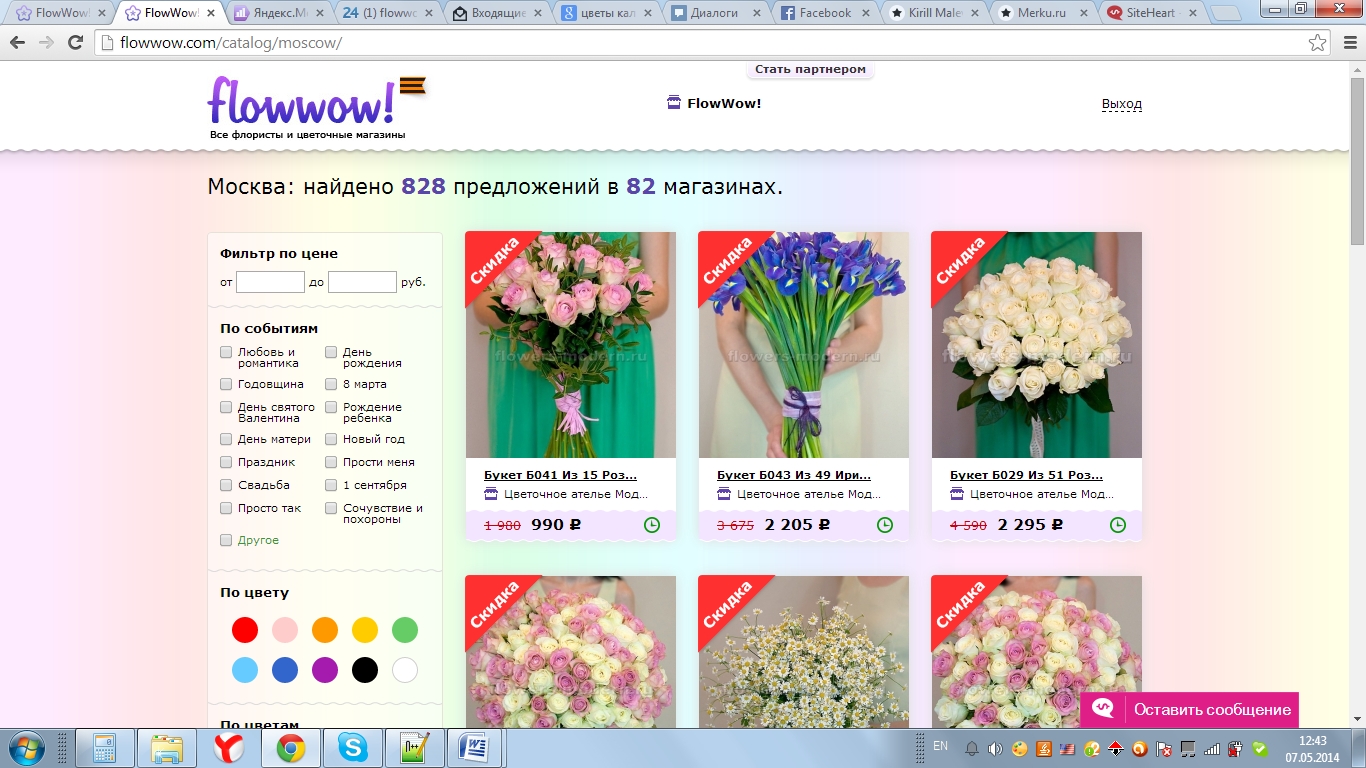
Task: Tick the День рождения checkbox
Action: pos(331,352)
